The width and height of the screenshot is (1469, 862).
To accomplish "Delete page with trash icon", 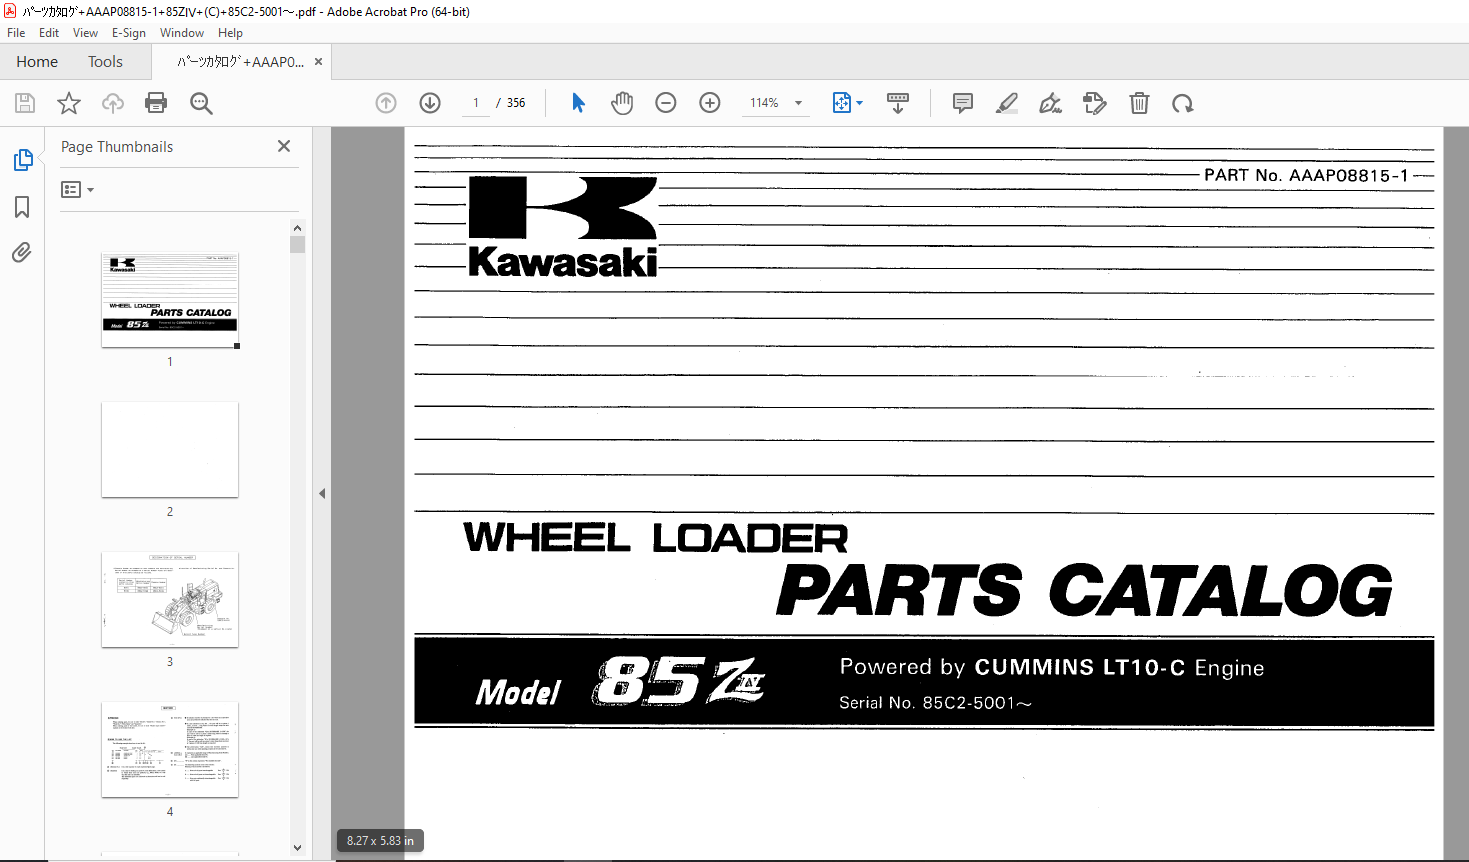I will (x=1139, y=103).
